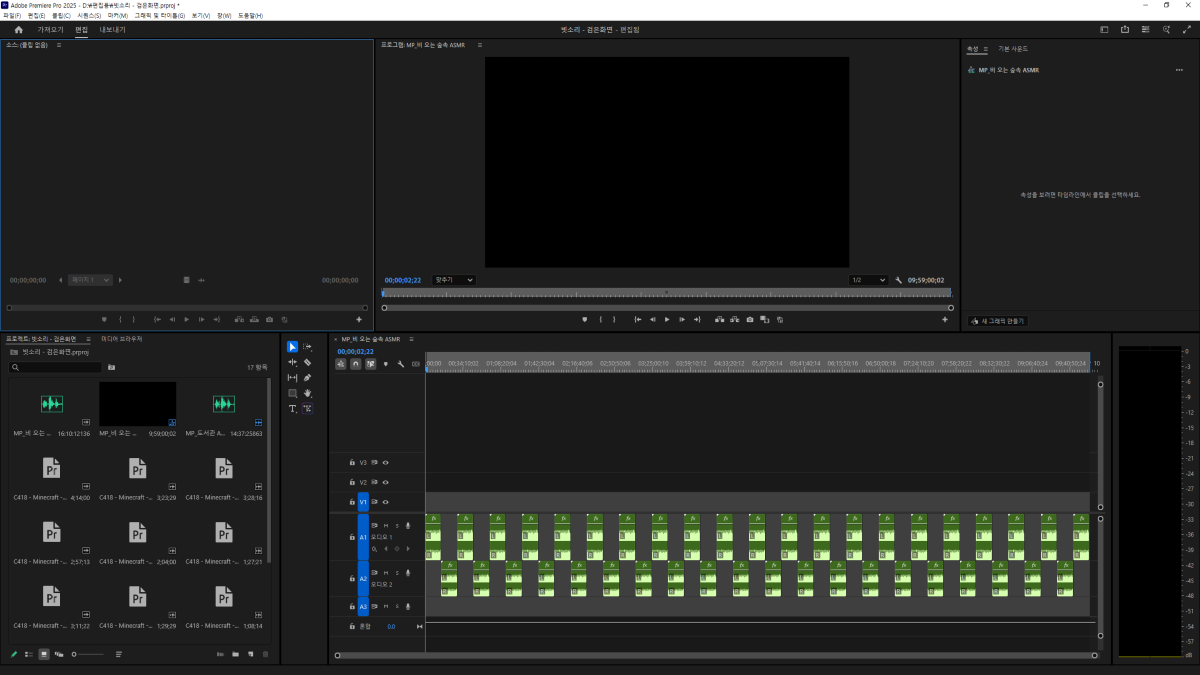The image size is (1200, 675).
Task: Select the Track Select Forward tool
Action: click(308, 347)
